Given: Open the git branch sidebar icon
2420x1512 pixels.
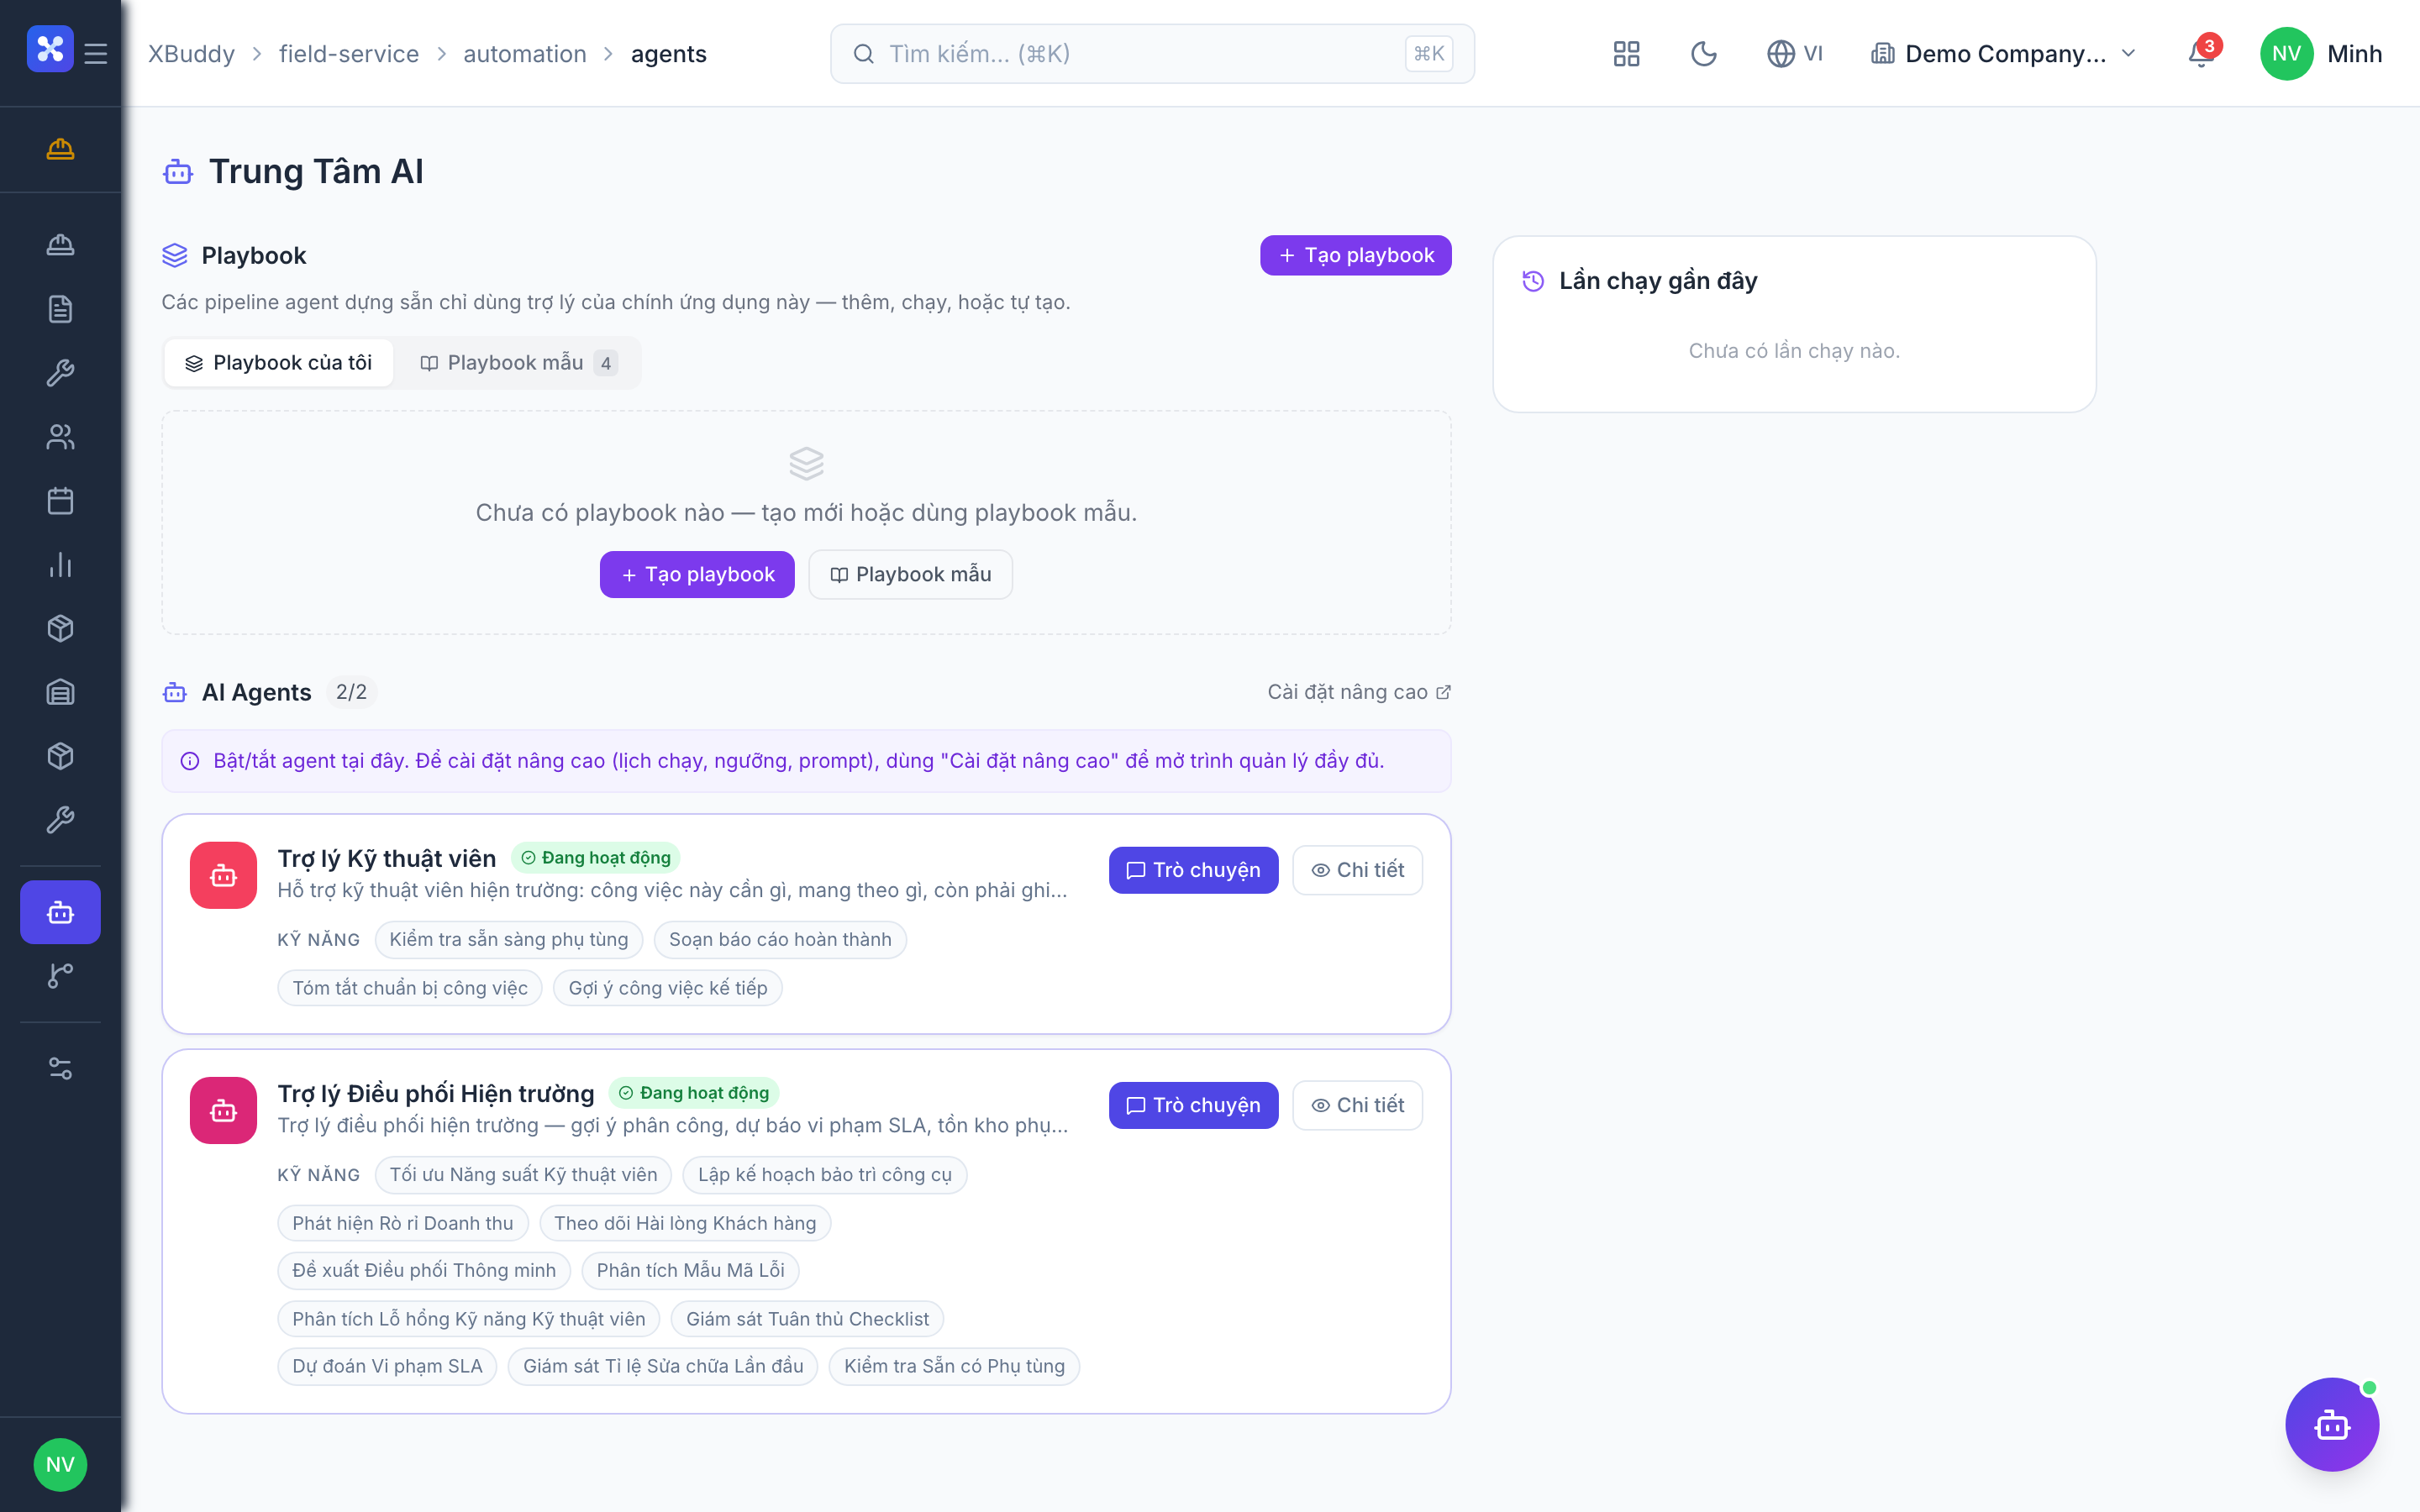Looking at the screenshot, I should [60, 976].
